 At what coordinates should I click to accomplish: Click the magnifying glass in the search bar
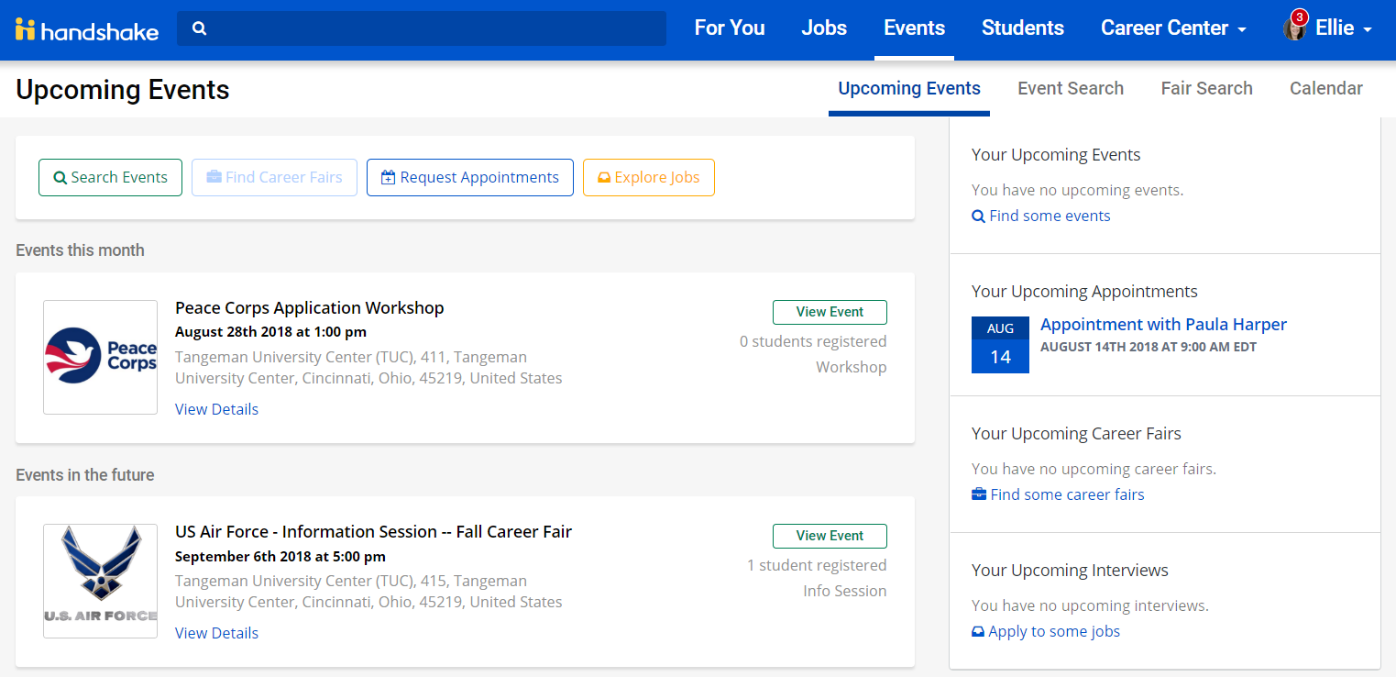197,28
